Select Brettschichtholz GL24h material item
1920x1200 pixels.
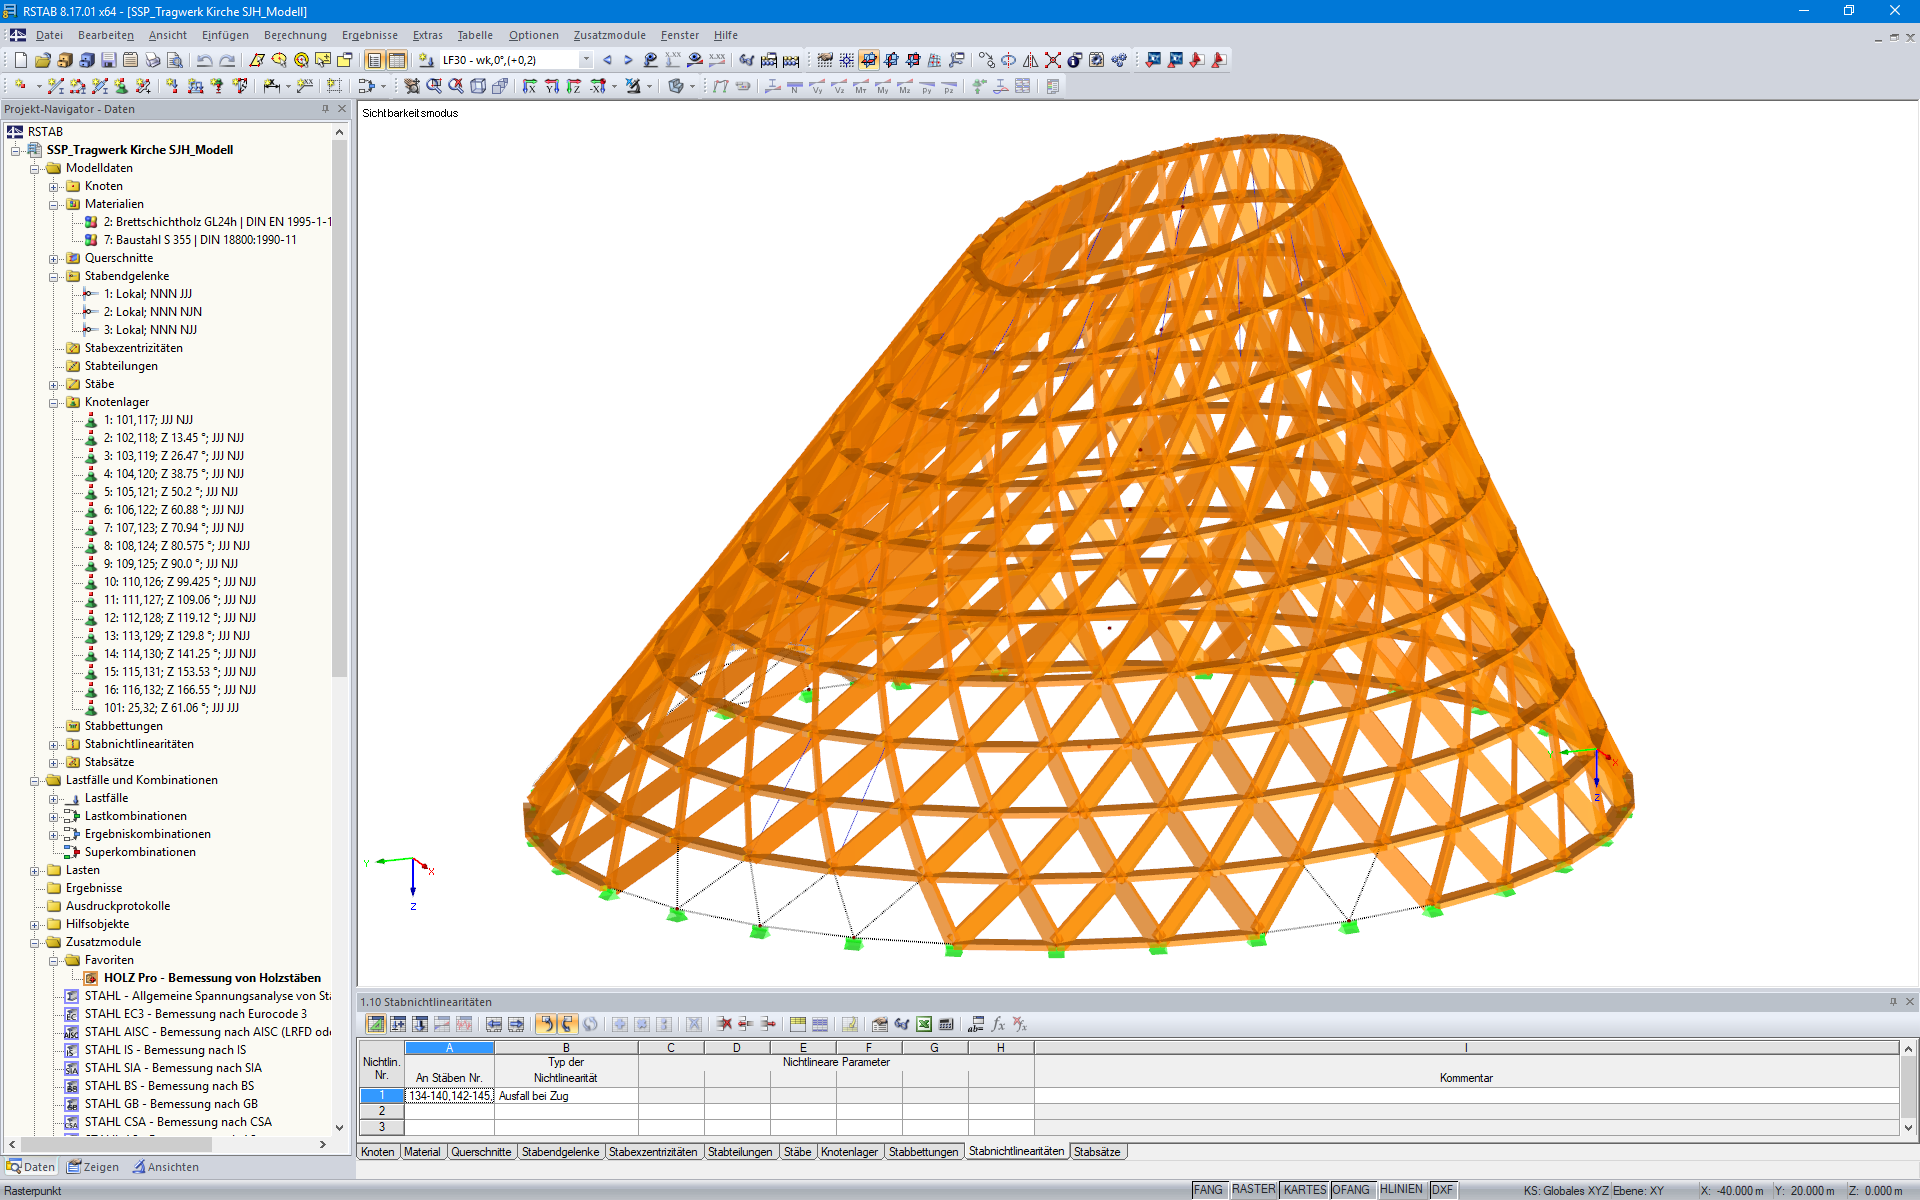(x=216, y=222)
